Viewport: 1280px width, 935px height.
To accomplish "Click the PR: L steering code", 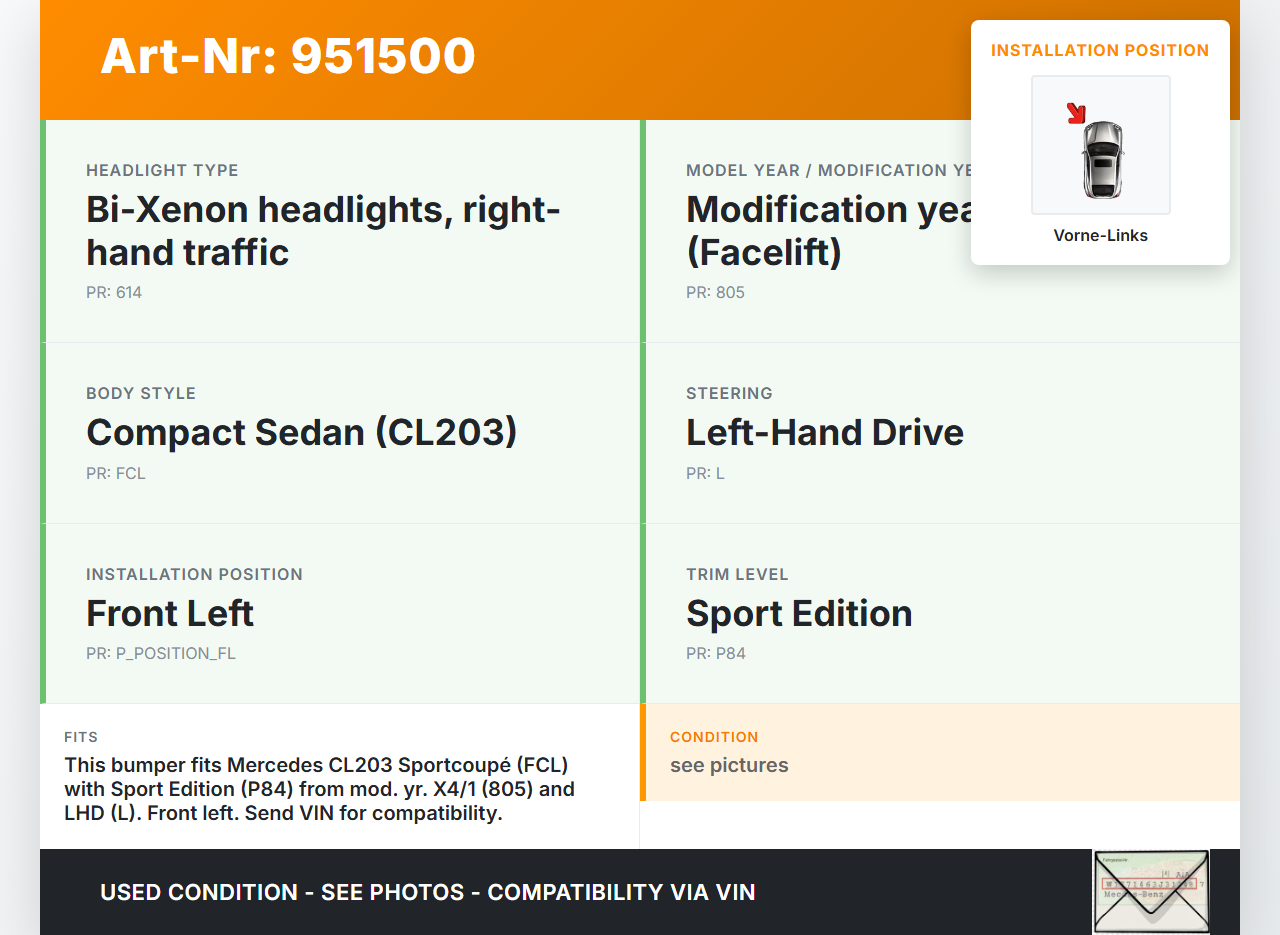I will 705,474.
